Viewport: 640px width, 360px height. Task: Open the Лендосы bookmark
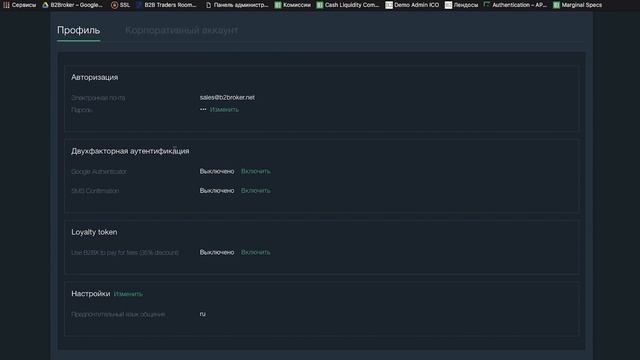(x=461, y=5)
